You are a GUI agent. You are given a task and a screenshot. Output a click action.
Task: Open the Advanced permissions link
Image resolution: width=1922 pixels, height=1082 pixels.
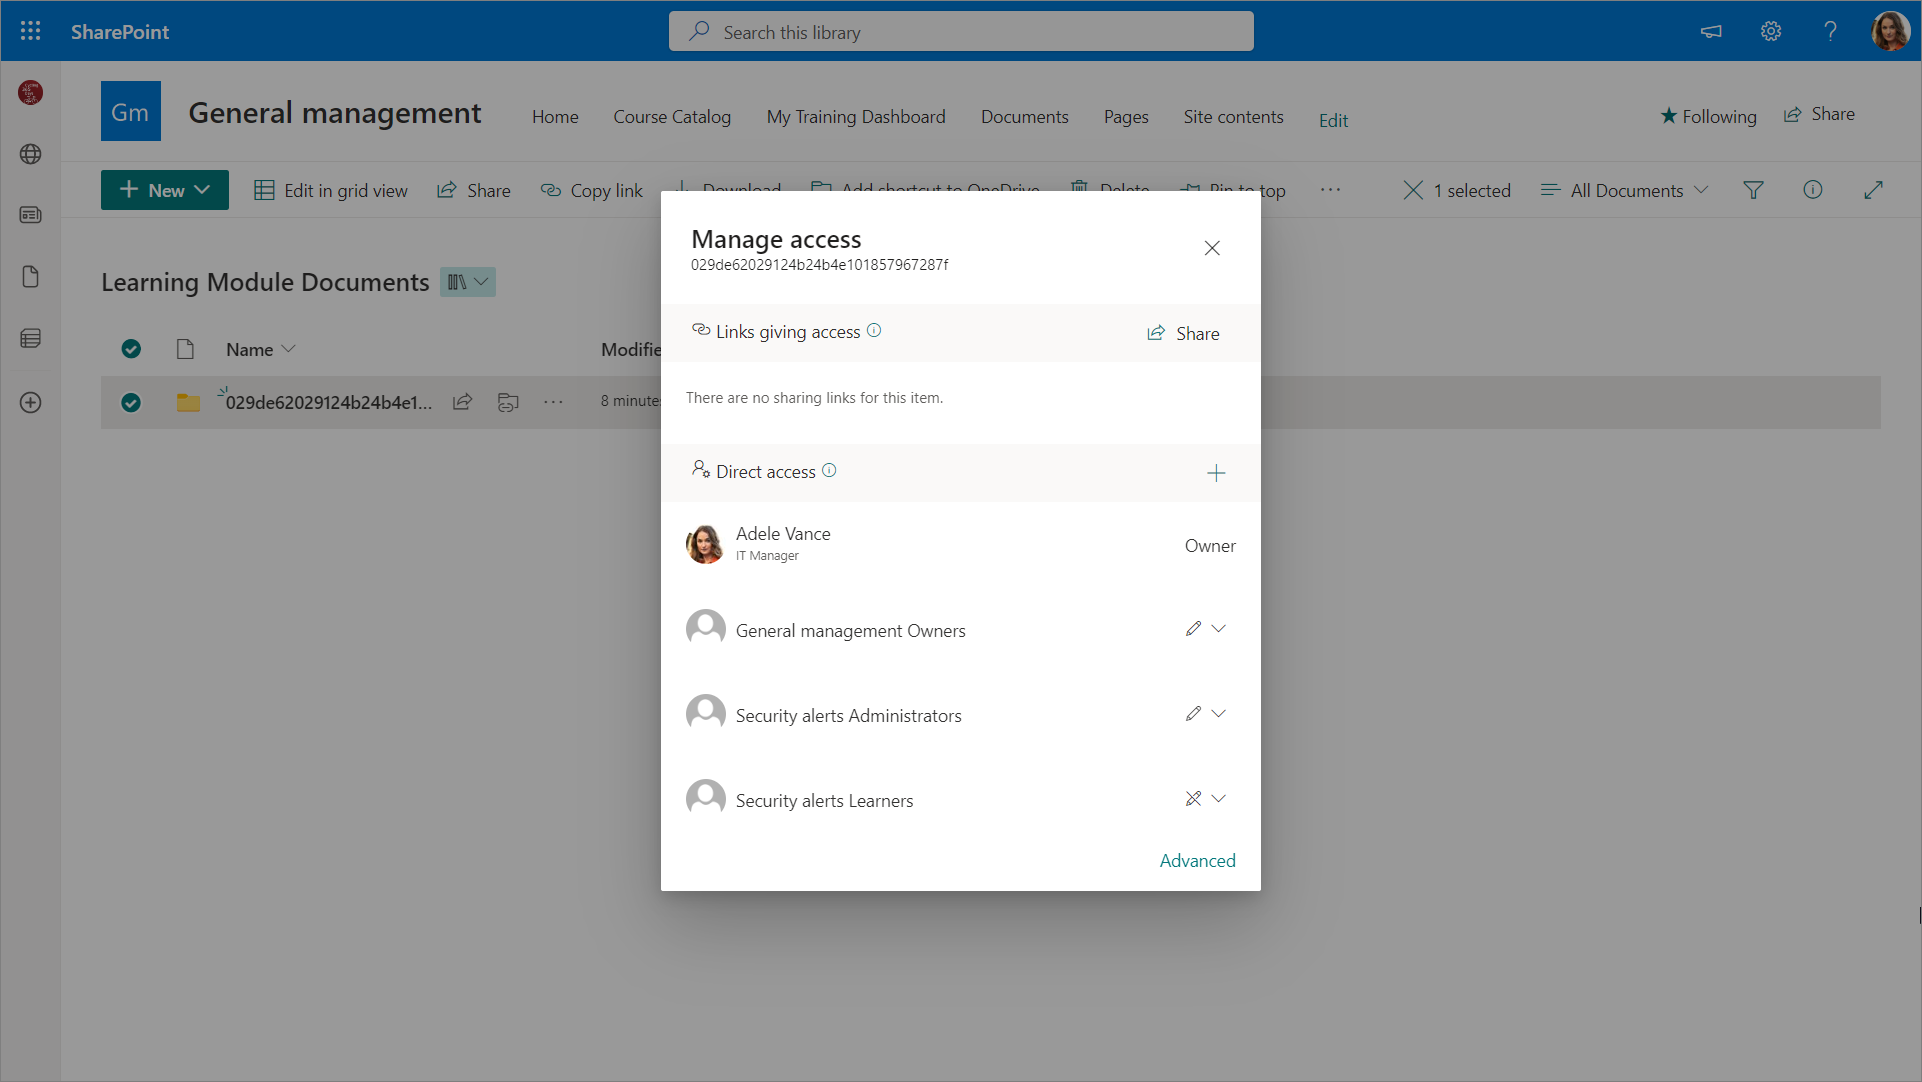point(1197,861)
